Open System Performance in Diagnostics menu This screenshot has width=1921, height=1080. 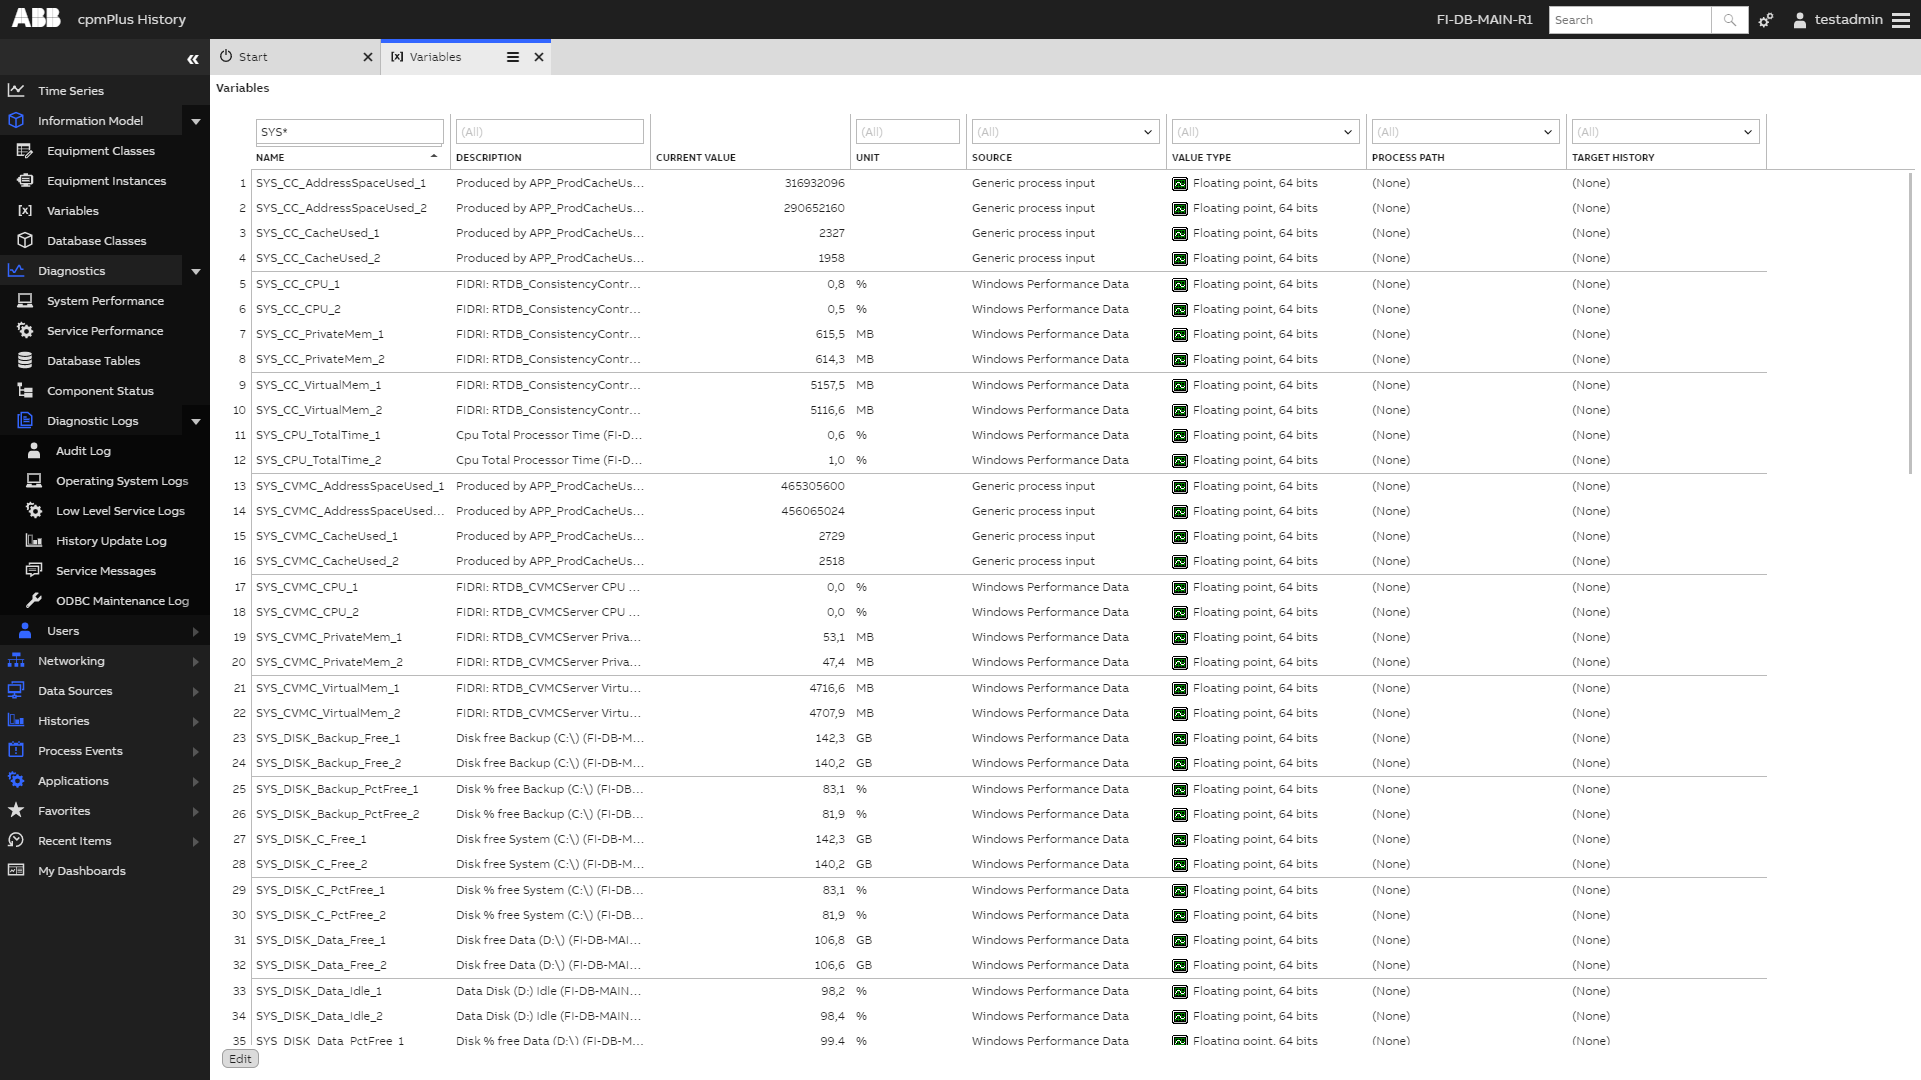[x=105, y=301]
